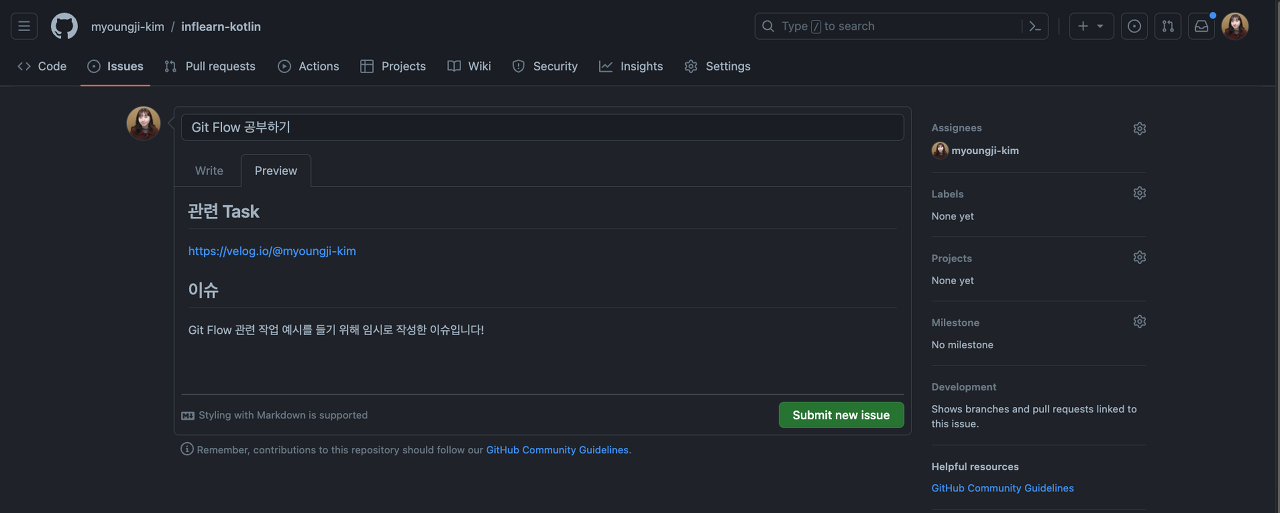The height and width of the screenshot is (513, 1280).
Task: Click the 관련 Task heading in preview
Action: coord(224,212)
